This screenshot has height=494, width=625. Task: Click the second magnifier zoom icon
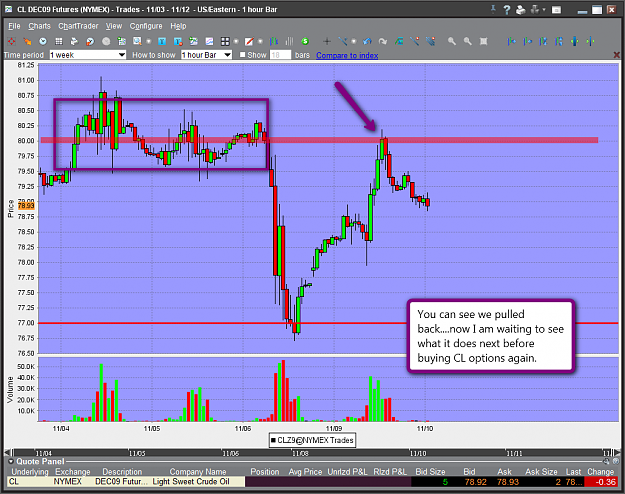point(468,41)
